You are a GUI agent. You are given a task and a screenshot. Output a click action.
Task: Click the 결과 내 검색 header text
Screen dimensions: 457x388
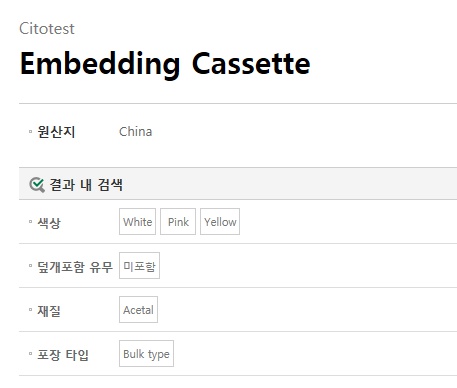[86, 185]
